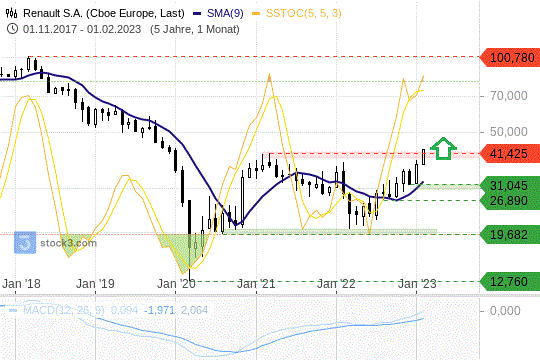Click the Jan '23 time axis label
The width and height of the screenshot is (540, 360).
coord(417,284)
